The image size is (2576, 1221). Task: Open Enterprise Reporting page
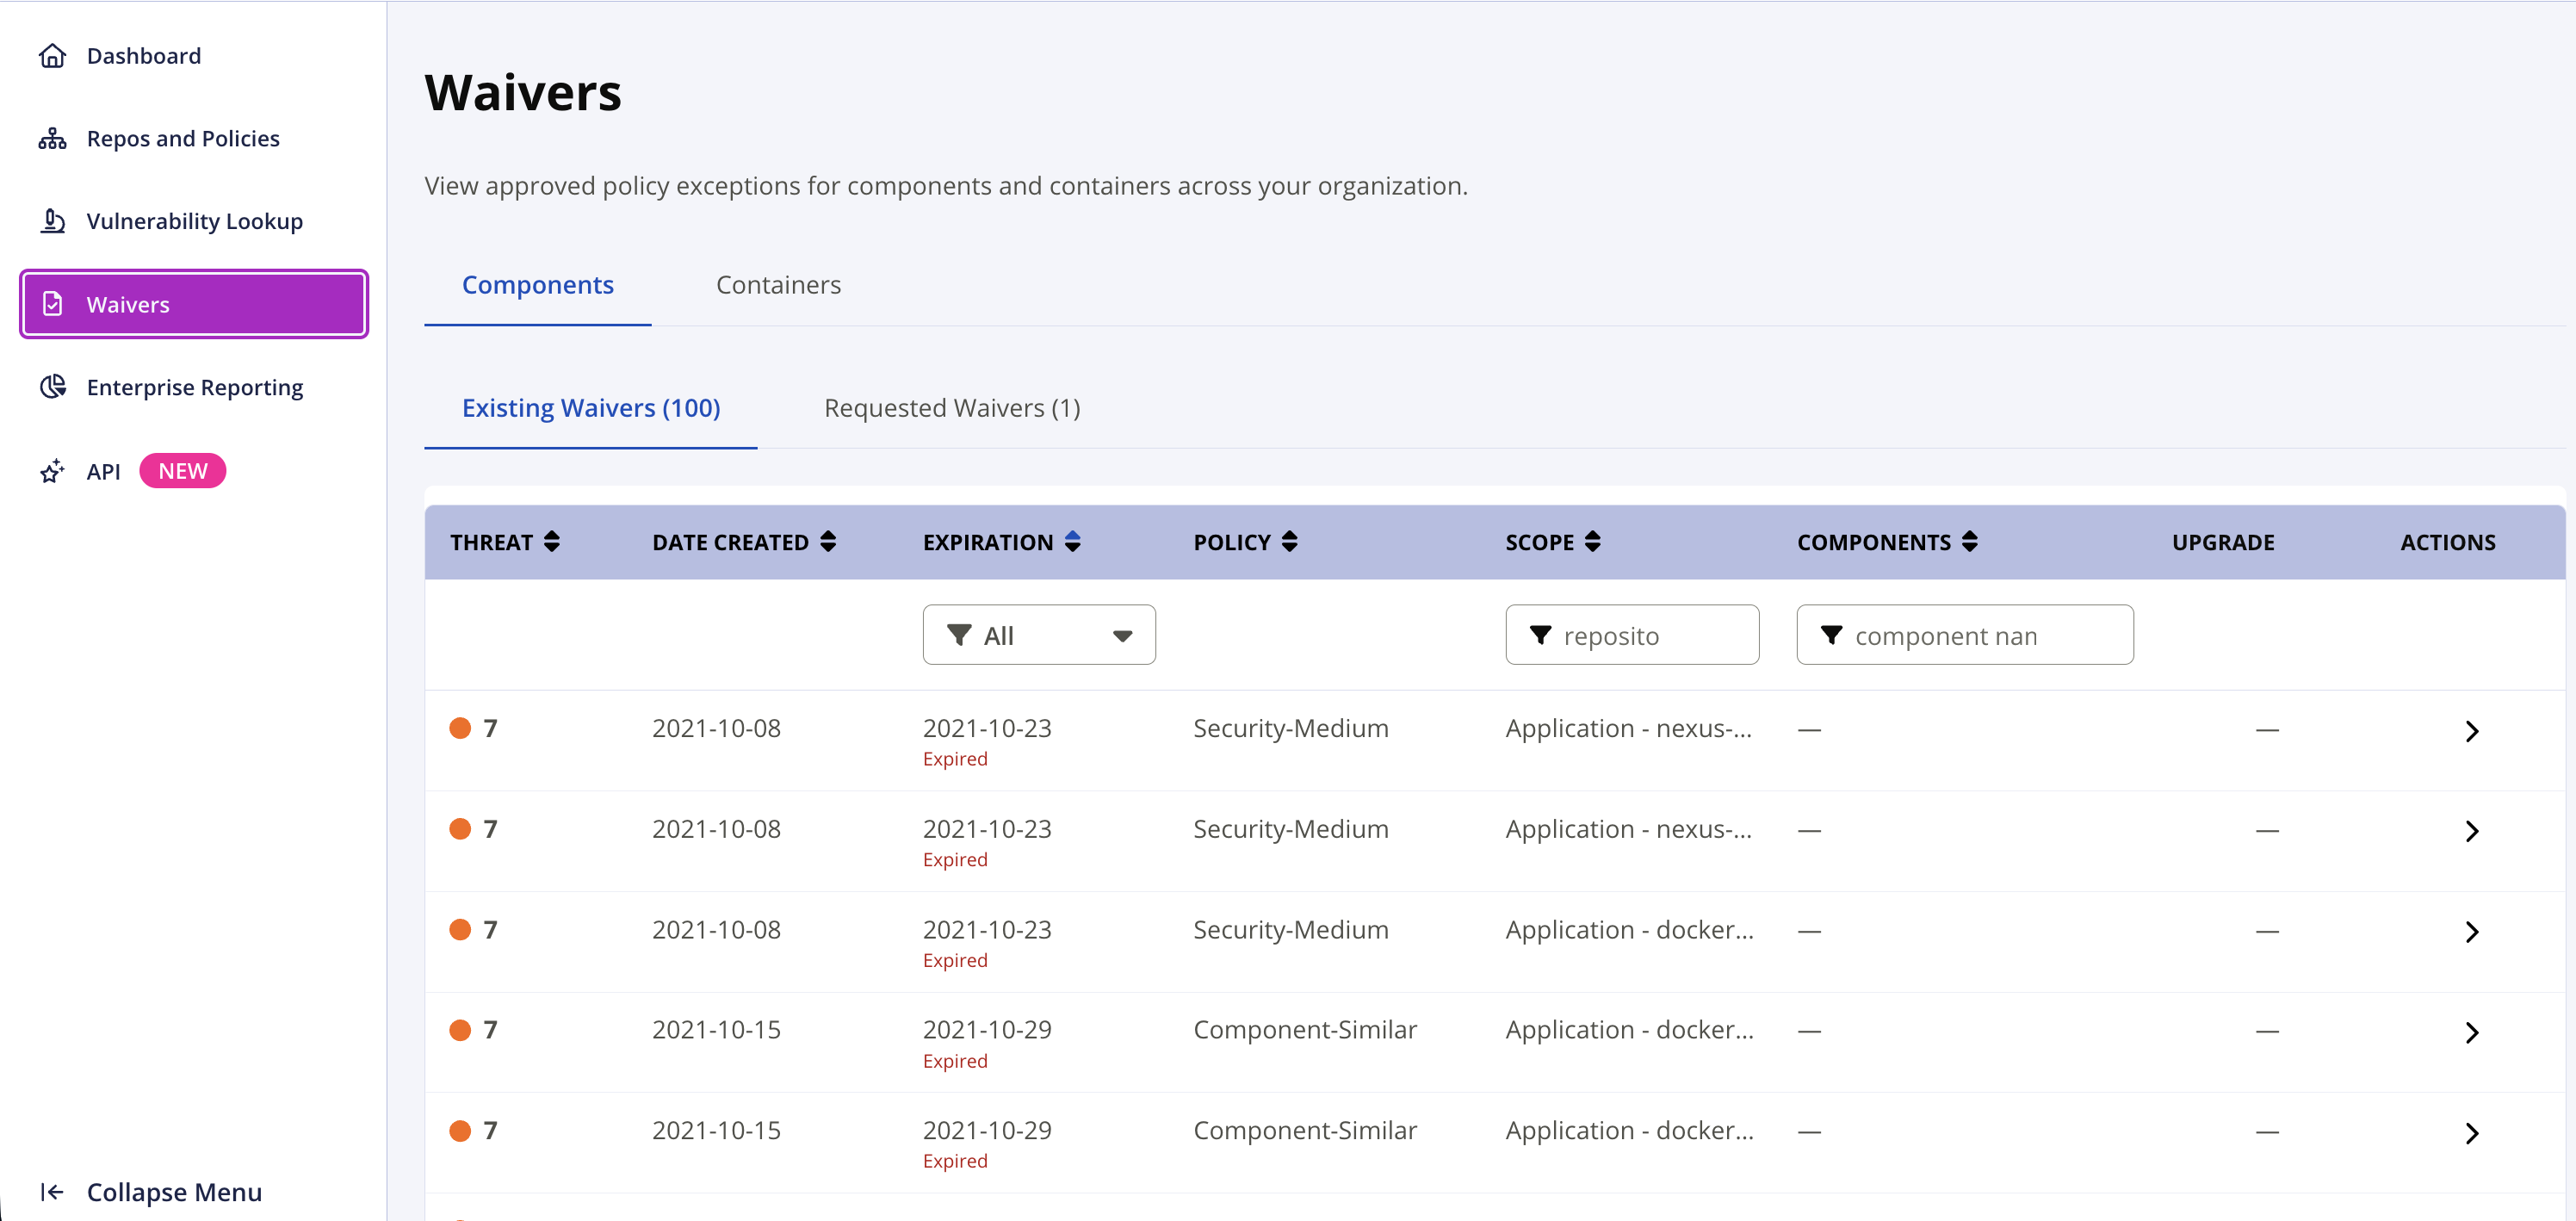[195, 387]
